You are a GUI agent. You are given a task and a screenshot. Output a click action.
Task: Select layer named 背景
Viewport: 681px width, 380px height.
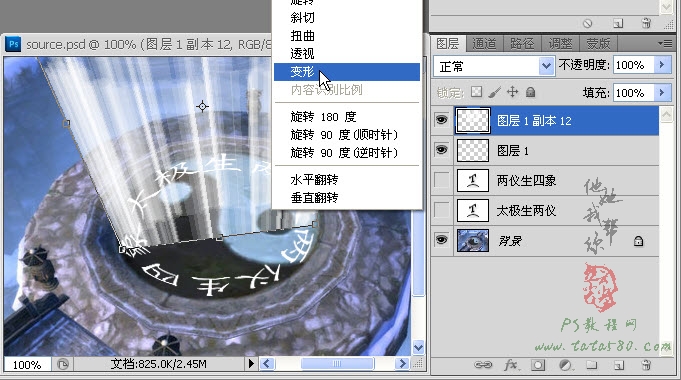coord(509,241)
